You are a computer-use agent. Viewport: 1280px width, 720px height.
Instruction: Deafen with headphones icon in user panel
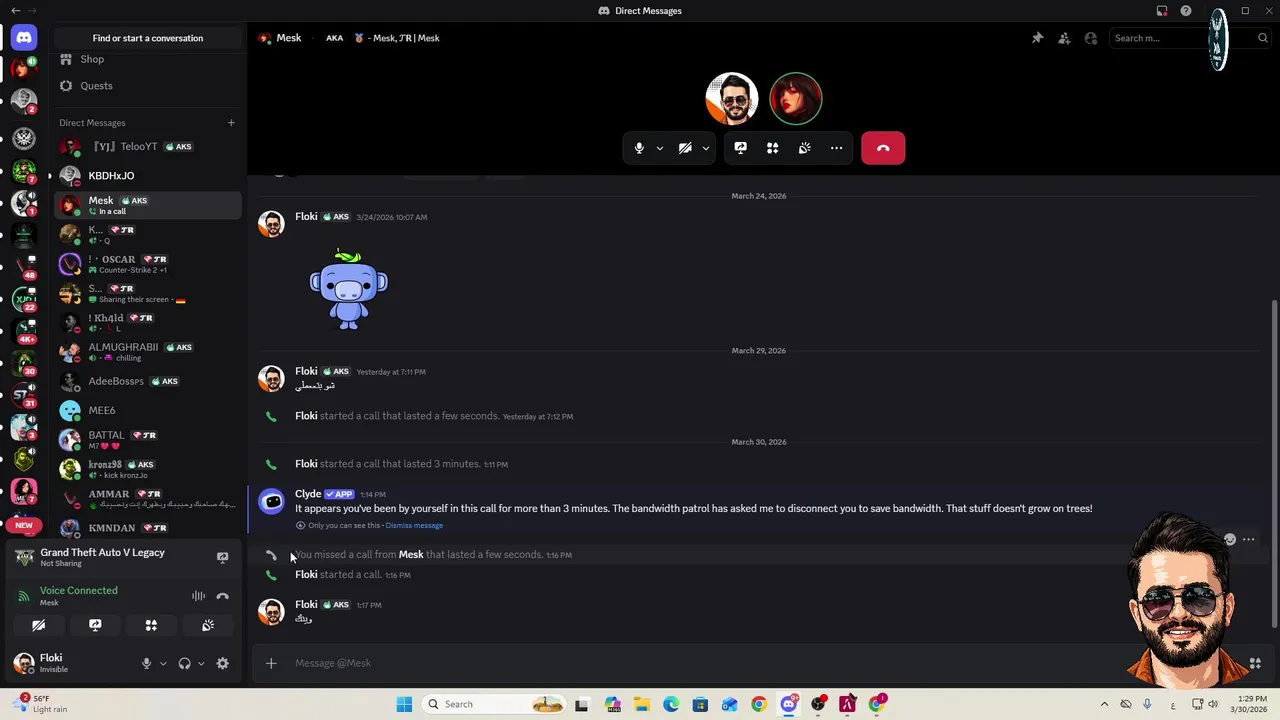coord(184,663)
